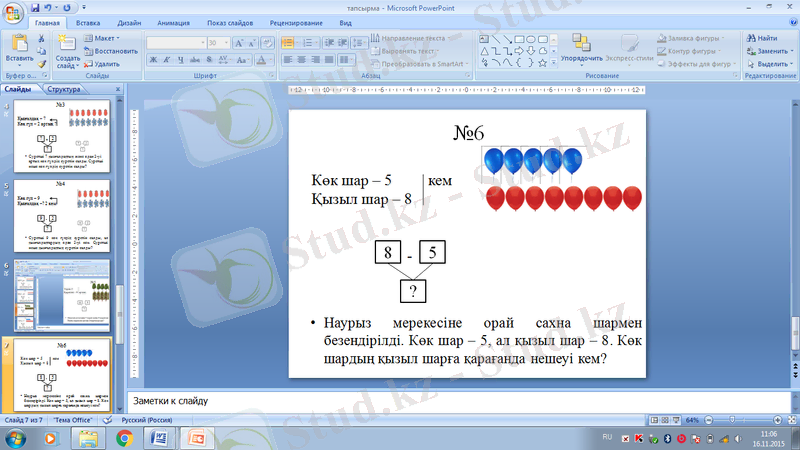Create a new slide with Создать слайд

coord(68,48)
